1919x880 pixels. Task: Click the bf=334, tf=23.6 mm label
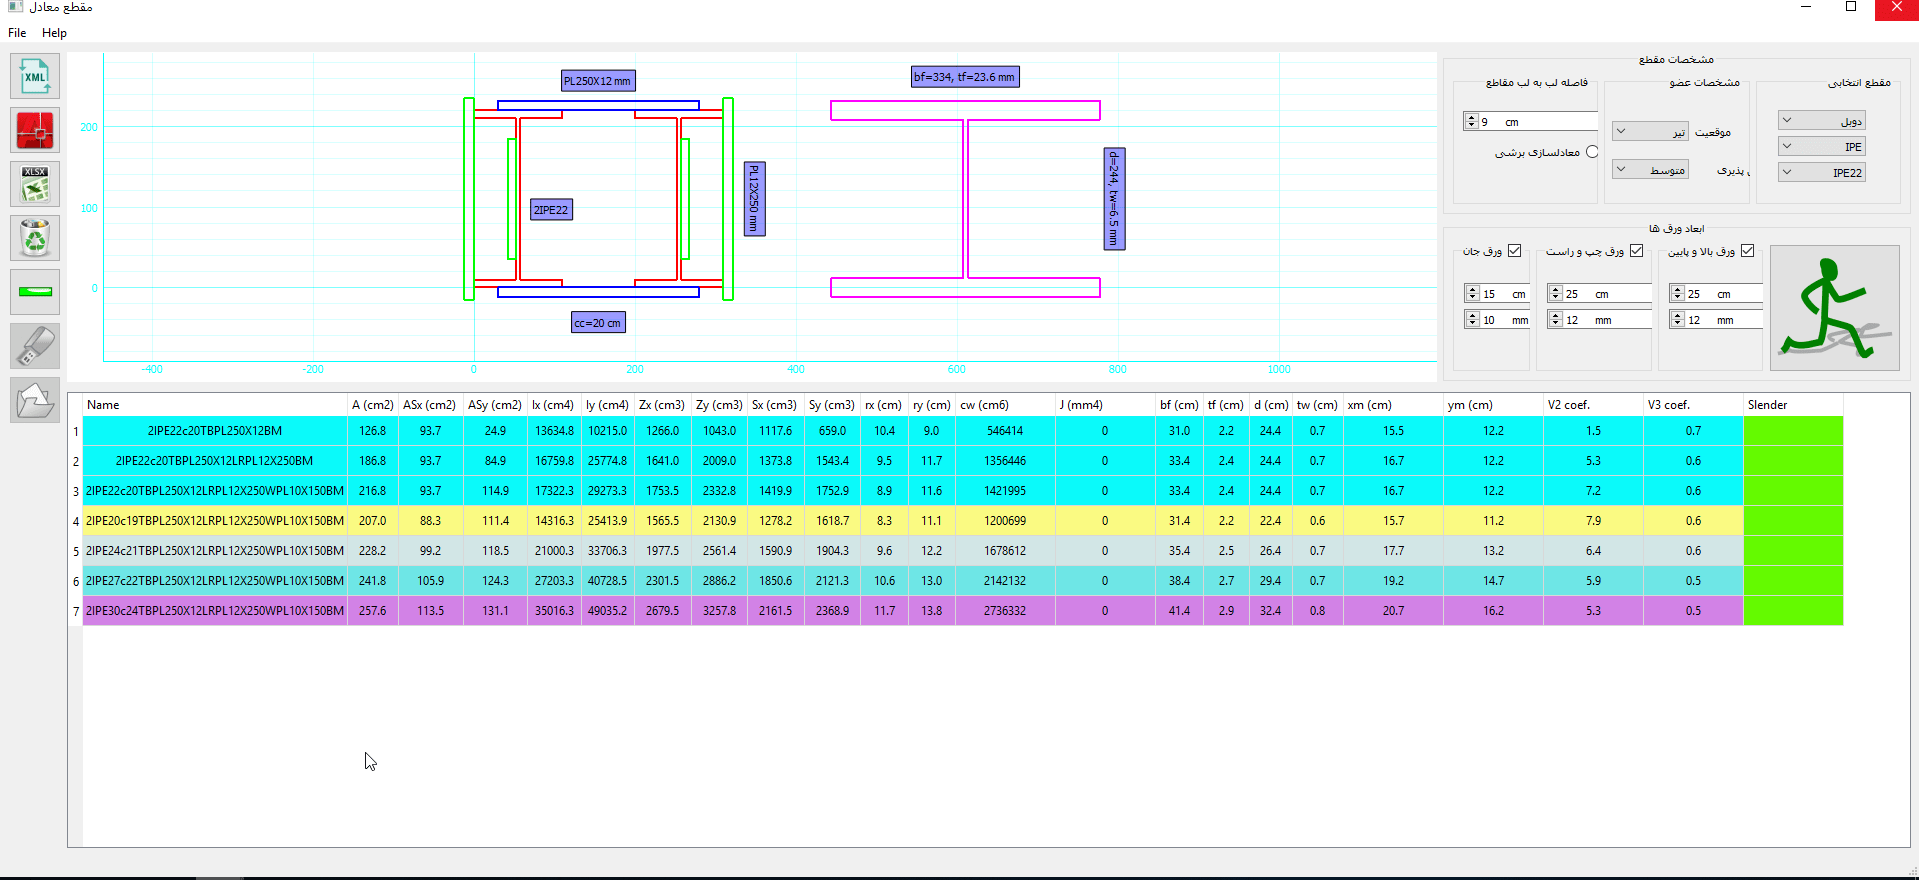[x=965, y=77]
